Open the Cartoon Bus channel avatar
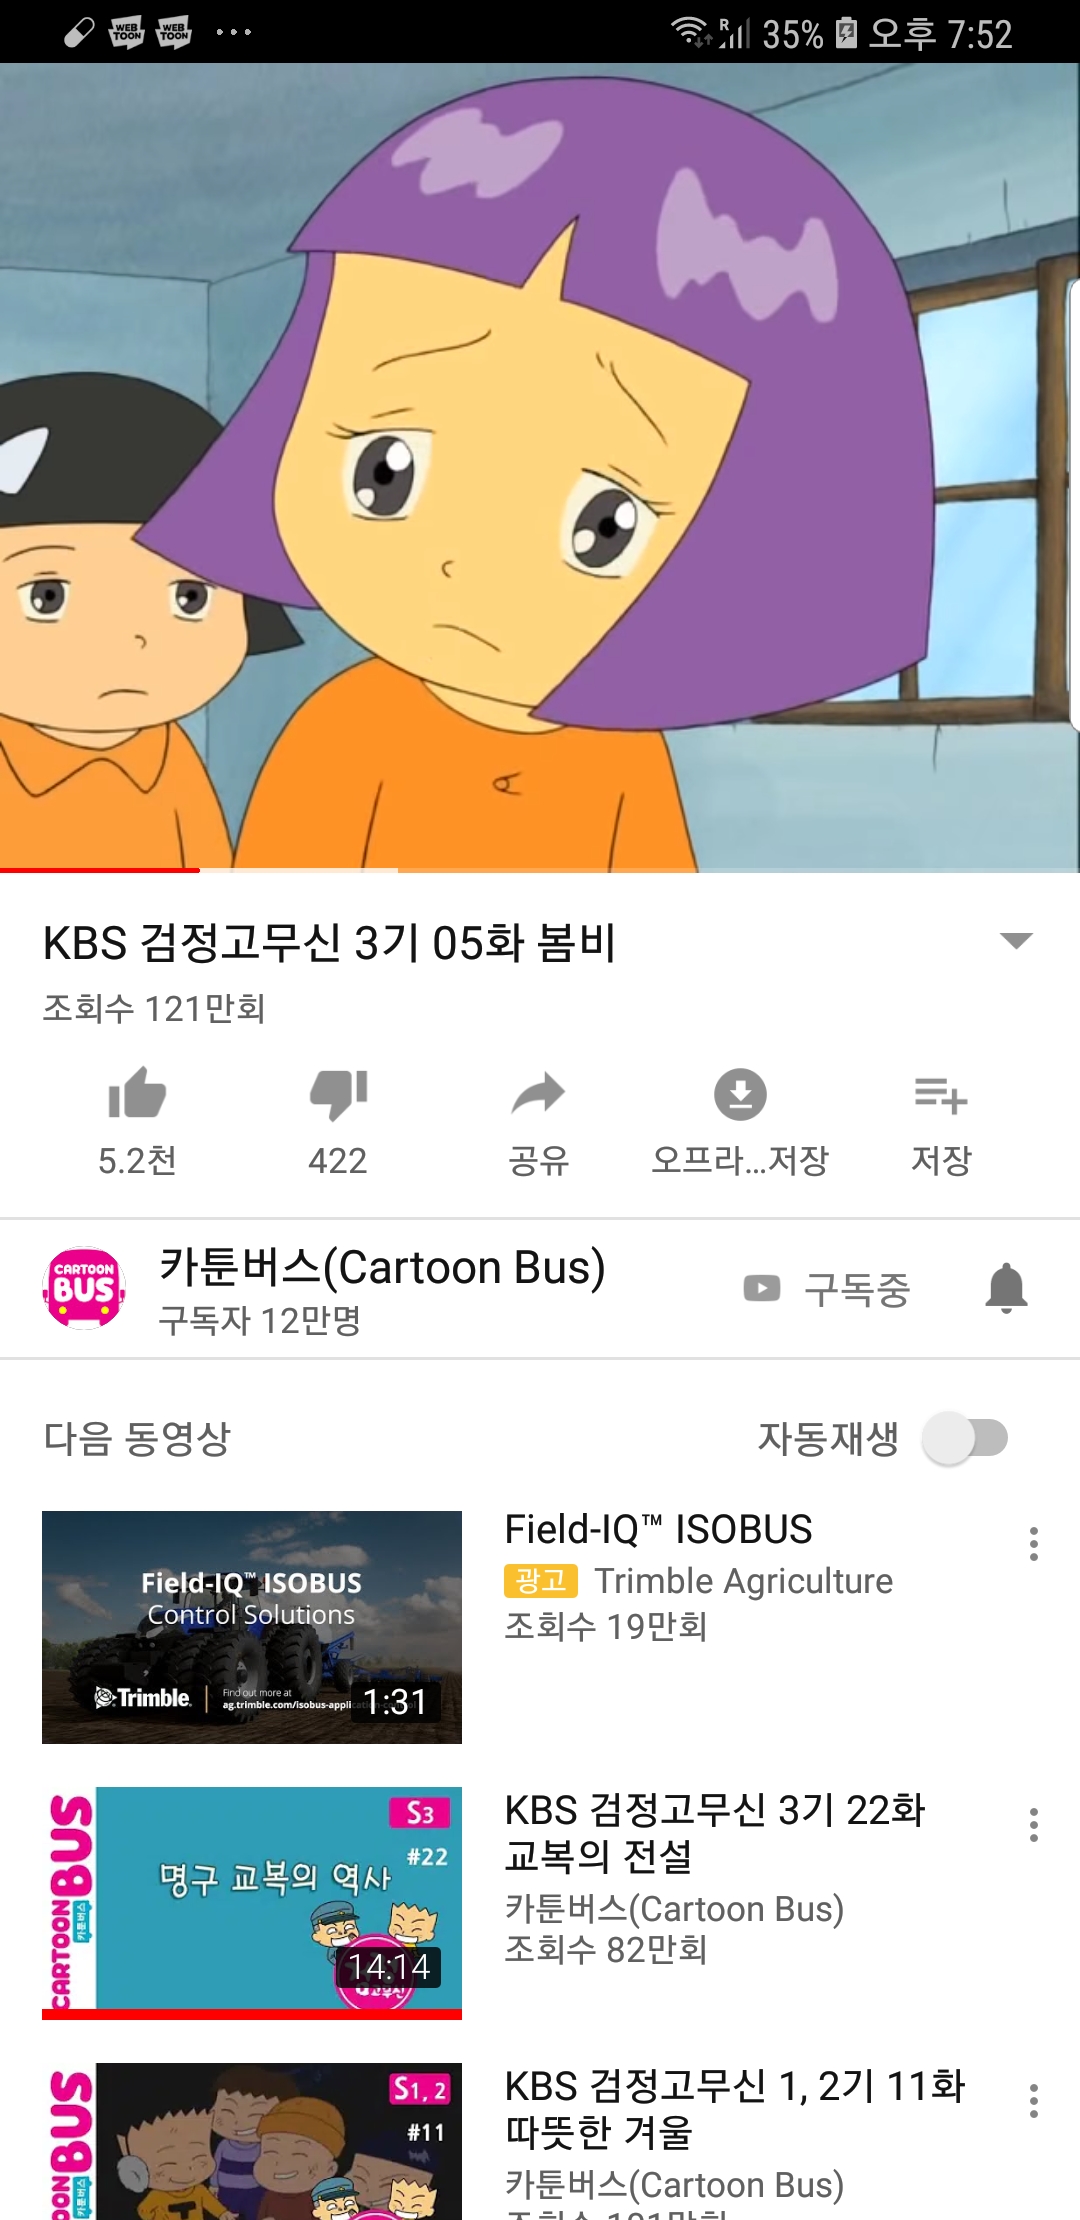The height and width of the screenshot is (2220, 1080). 85,1288
